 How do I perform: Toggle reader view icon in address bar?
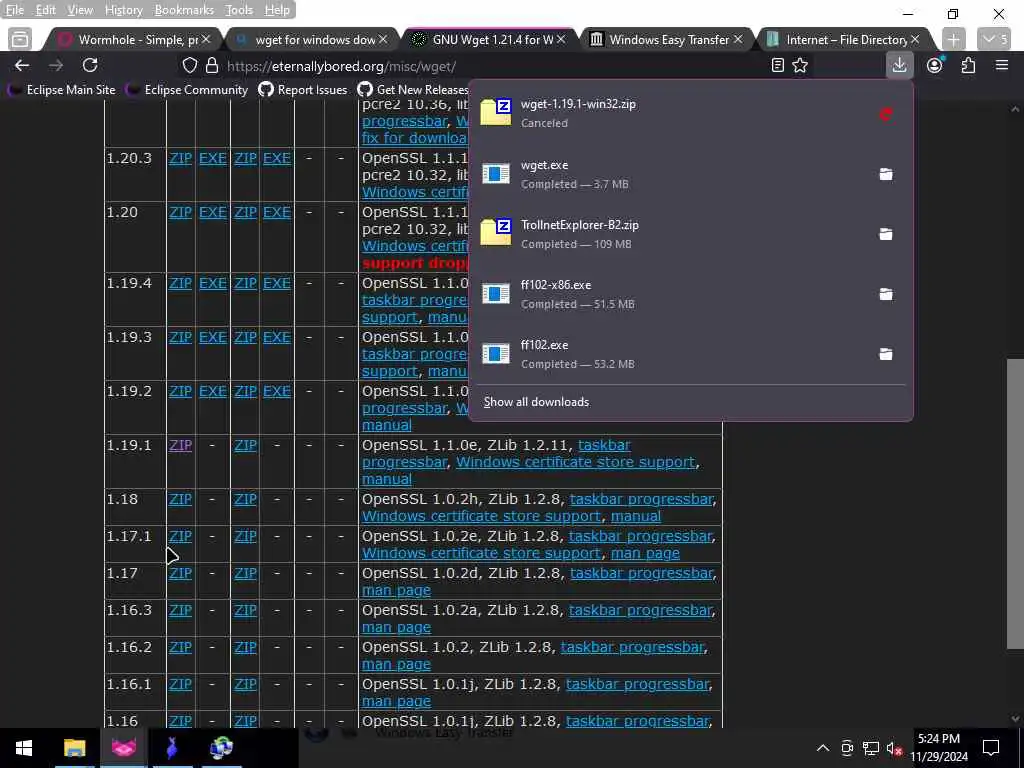(x=777, y=65)
